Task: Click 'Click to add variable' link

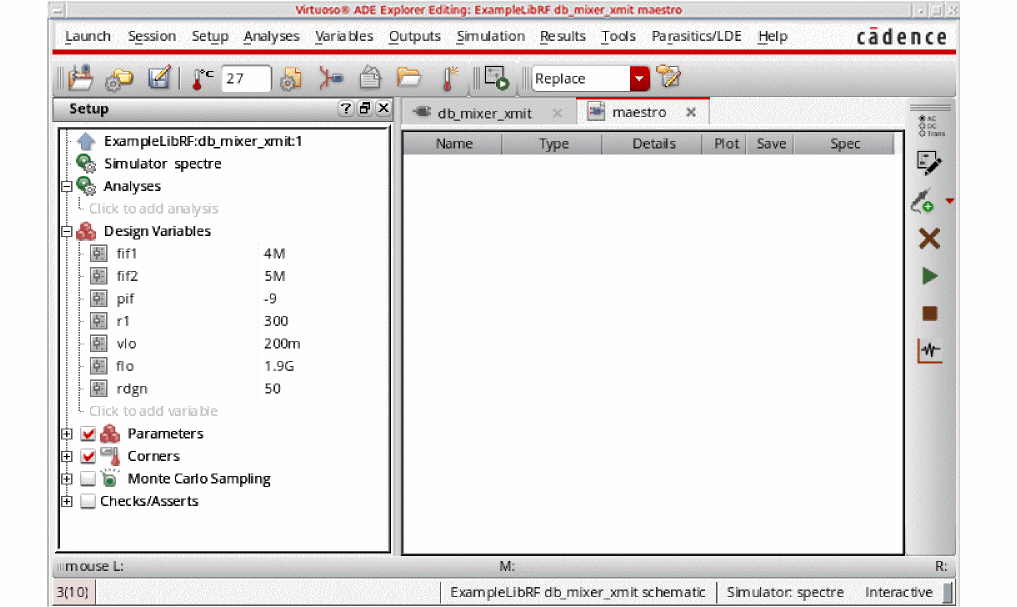Action: [153, 411]
